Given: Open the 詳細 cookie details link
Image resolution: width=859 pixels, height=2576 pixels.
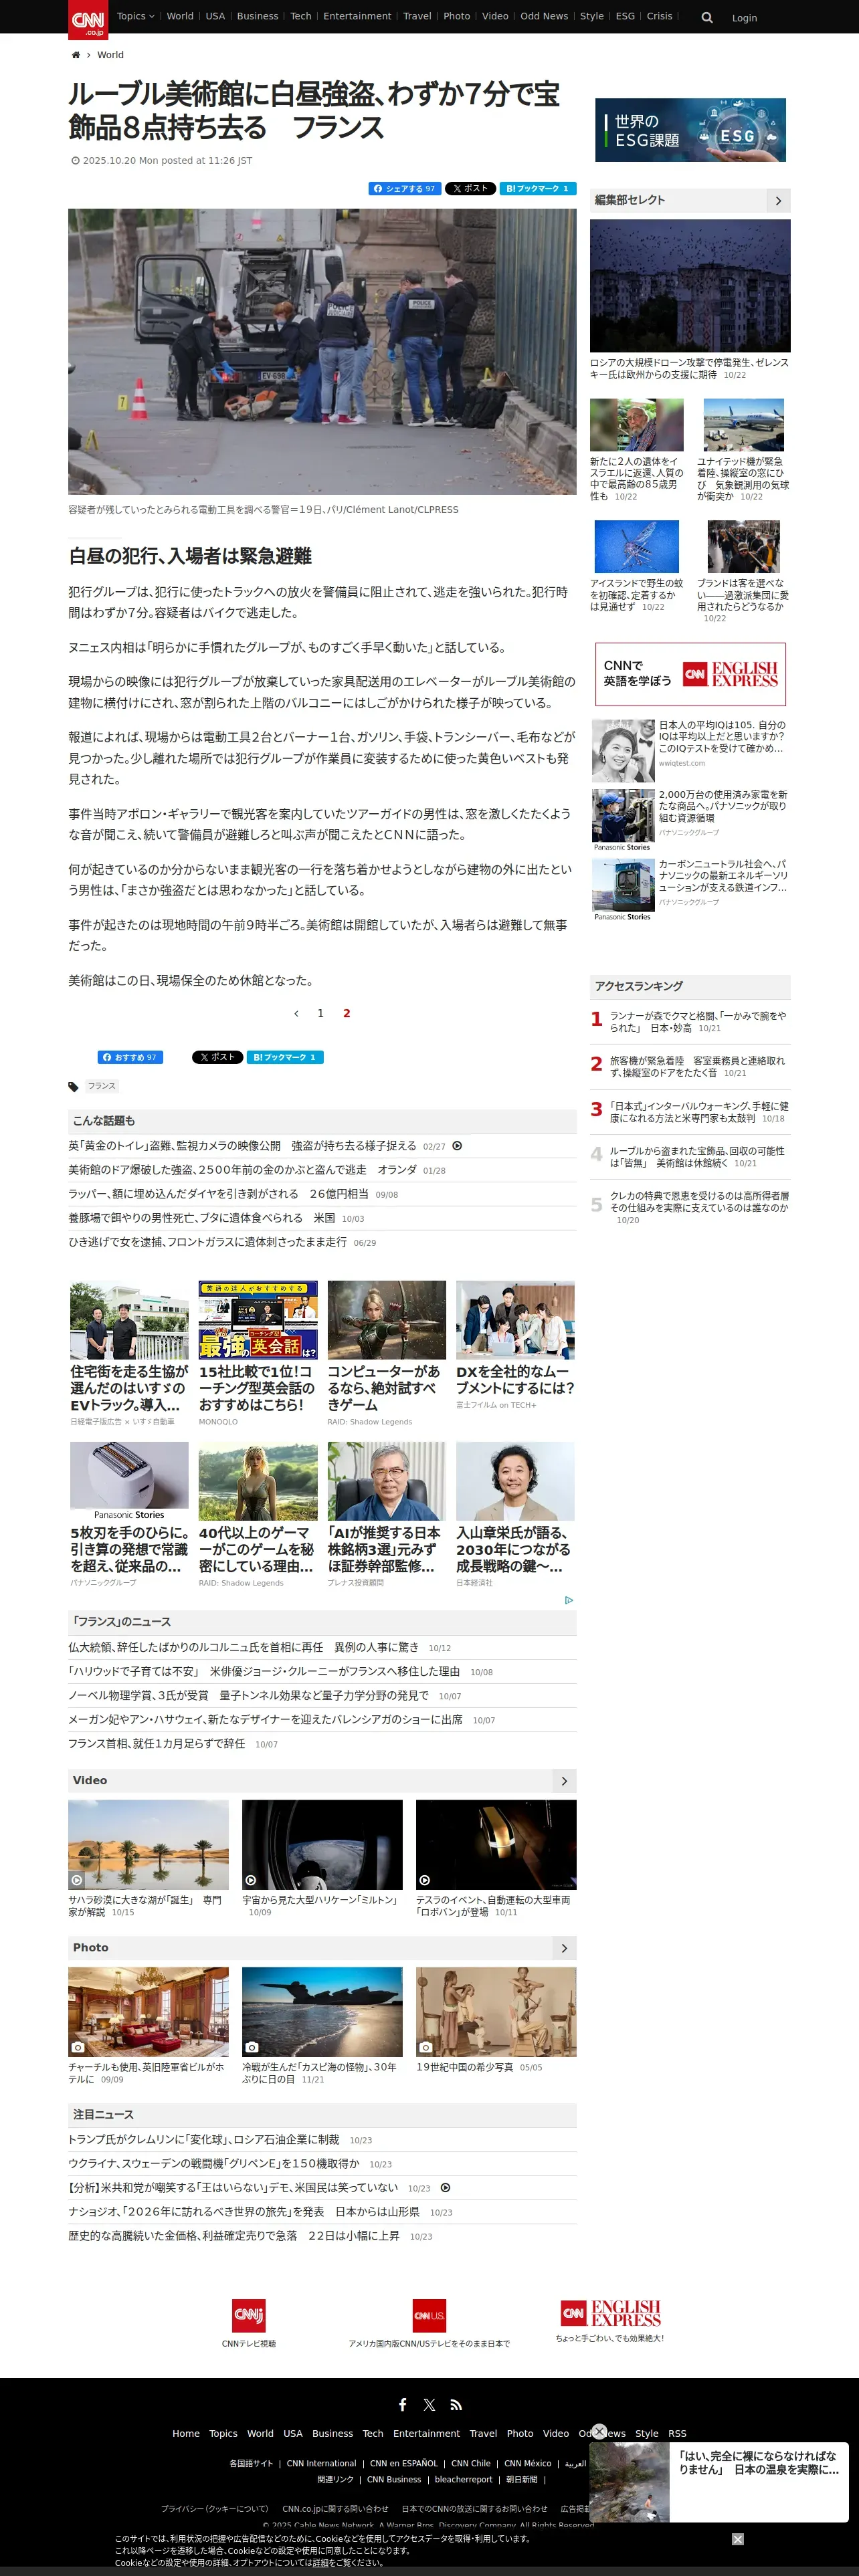Looking at the screenshot, I should point(320,2563).
